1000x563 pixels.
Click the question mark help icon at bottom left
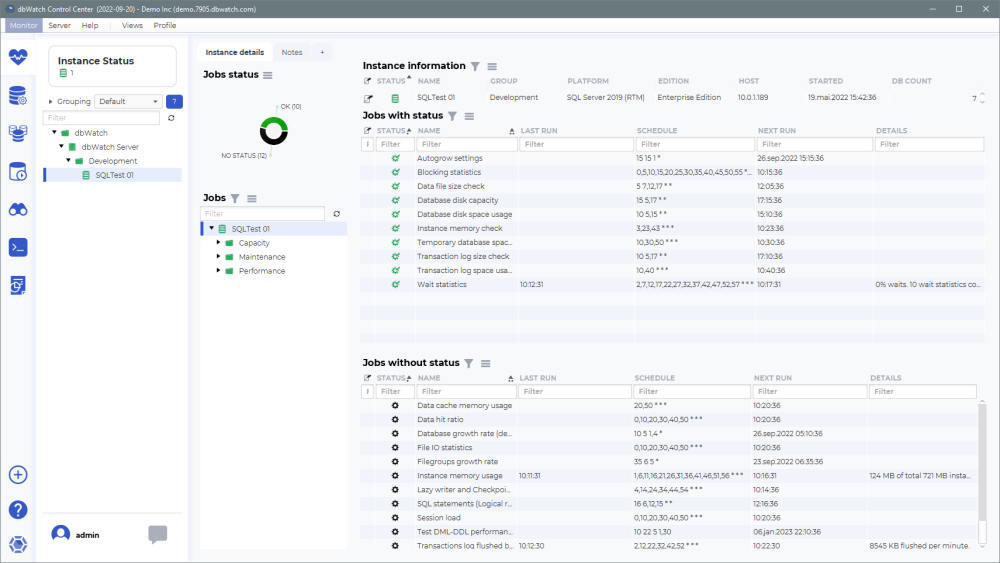[x=18, y=510]
